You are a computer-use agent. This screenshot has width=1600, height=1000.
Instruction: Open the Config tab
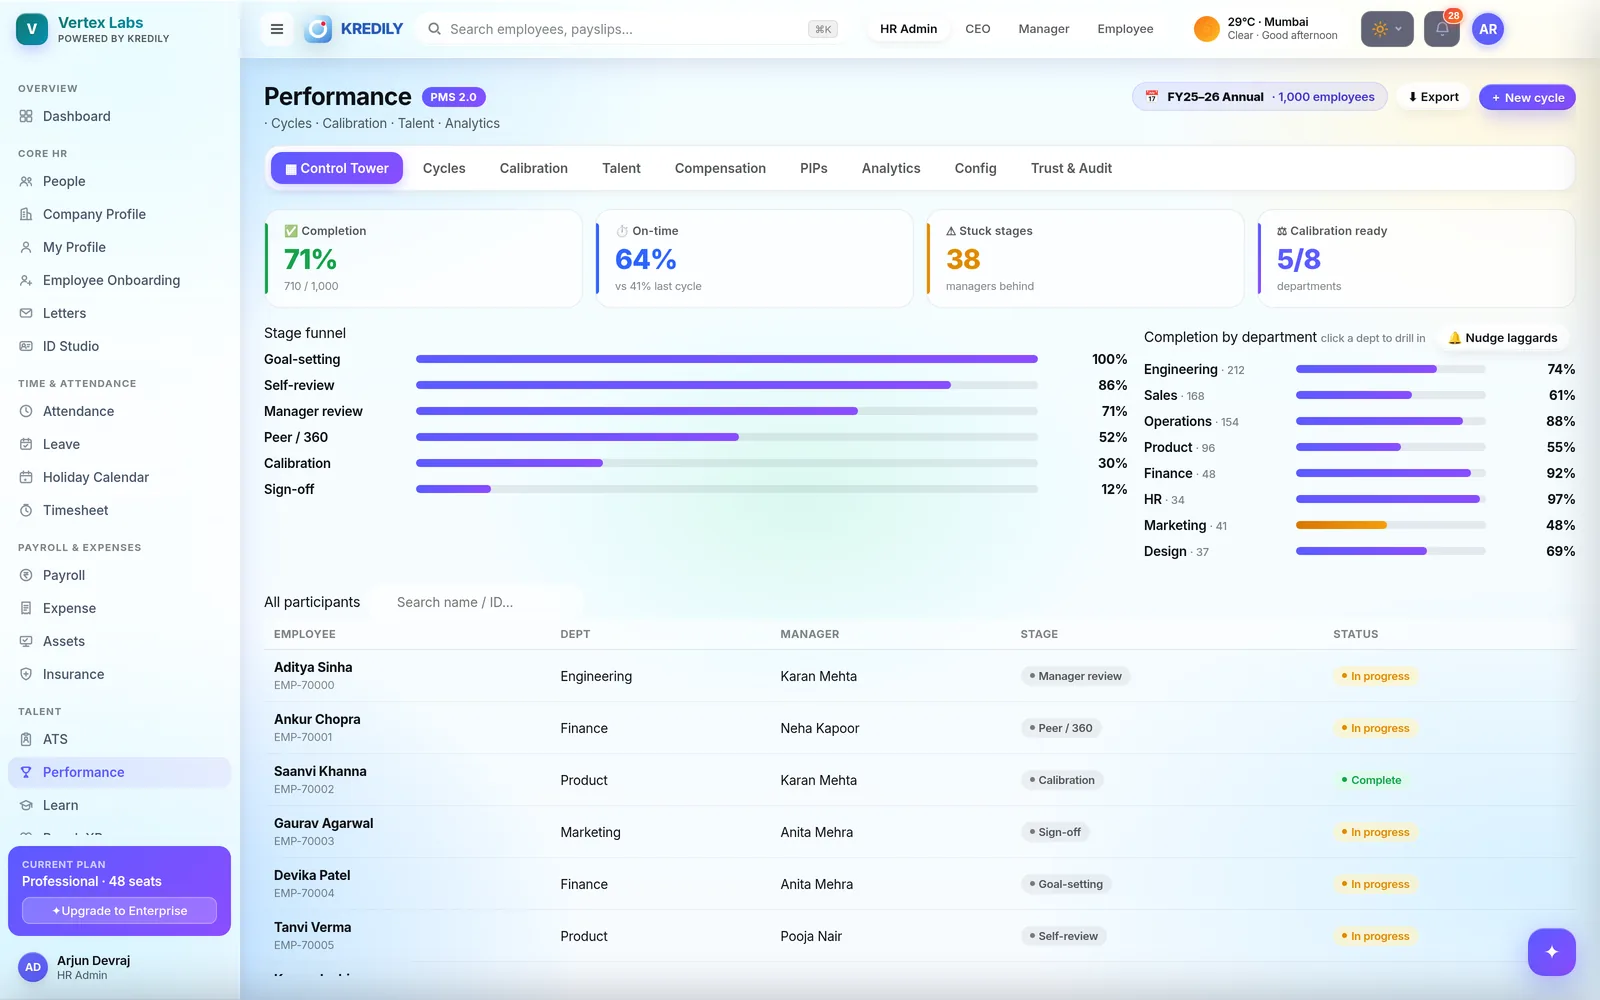976,168
